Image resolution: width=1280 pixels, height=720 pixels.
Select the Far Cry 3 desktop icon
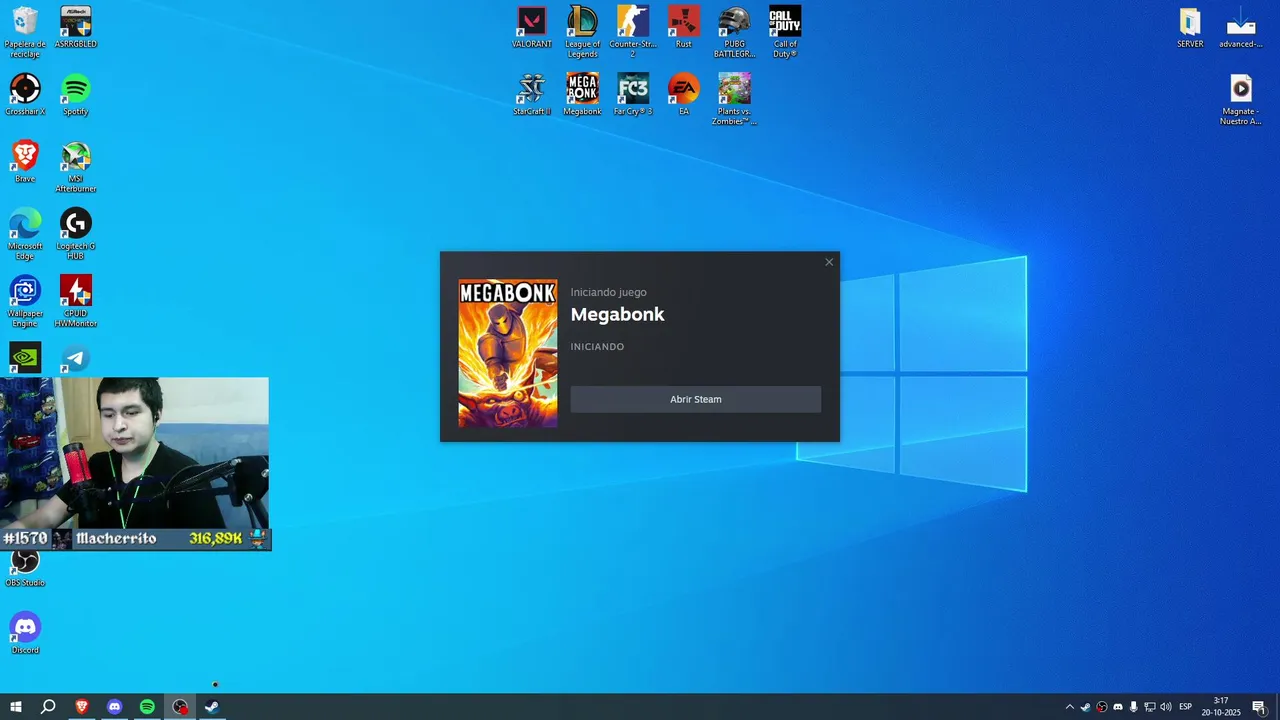click(633, 95)
